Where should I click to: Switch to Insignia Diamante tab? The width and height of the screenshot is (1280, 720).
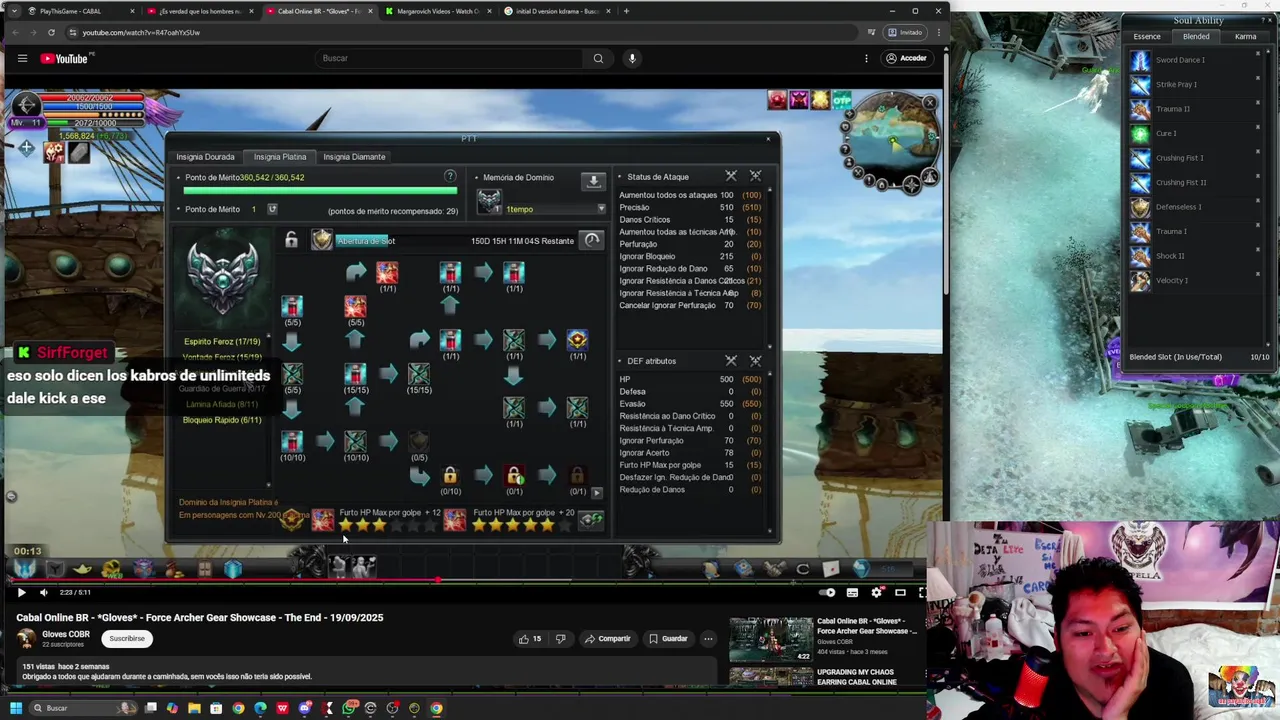click(x=354, y=157)
